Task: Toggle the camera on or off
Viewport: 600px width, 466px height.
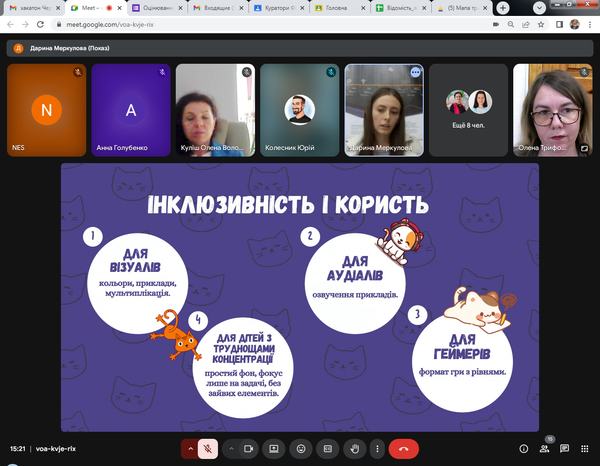Action: point(247,449)
